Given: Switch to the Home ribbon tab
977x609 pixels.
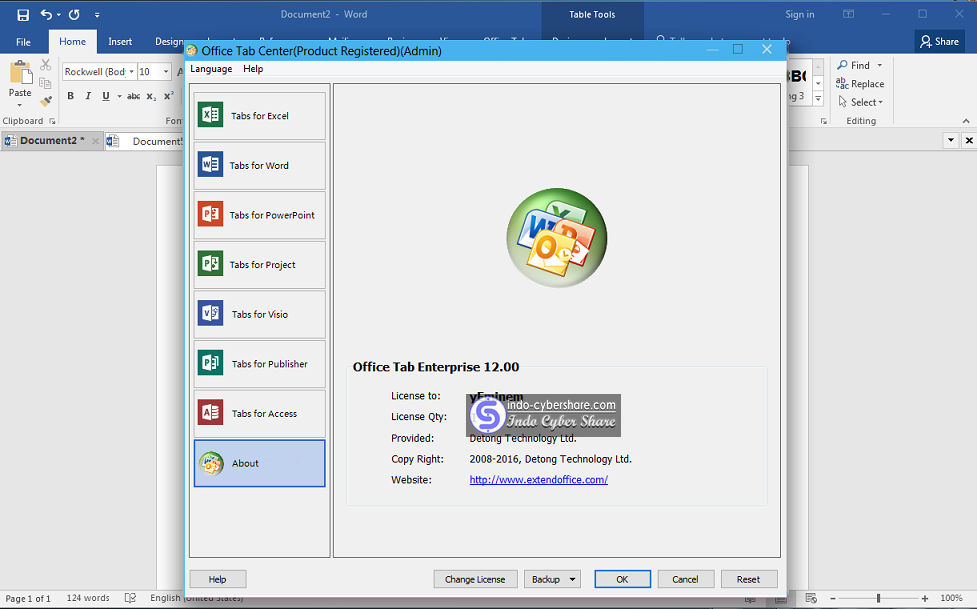Looking at the screenshot, I should (x=72, y=42).
